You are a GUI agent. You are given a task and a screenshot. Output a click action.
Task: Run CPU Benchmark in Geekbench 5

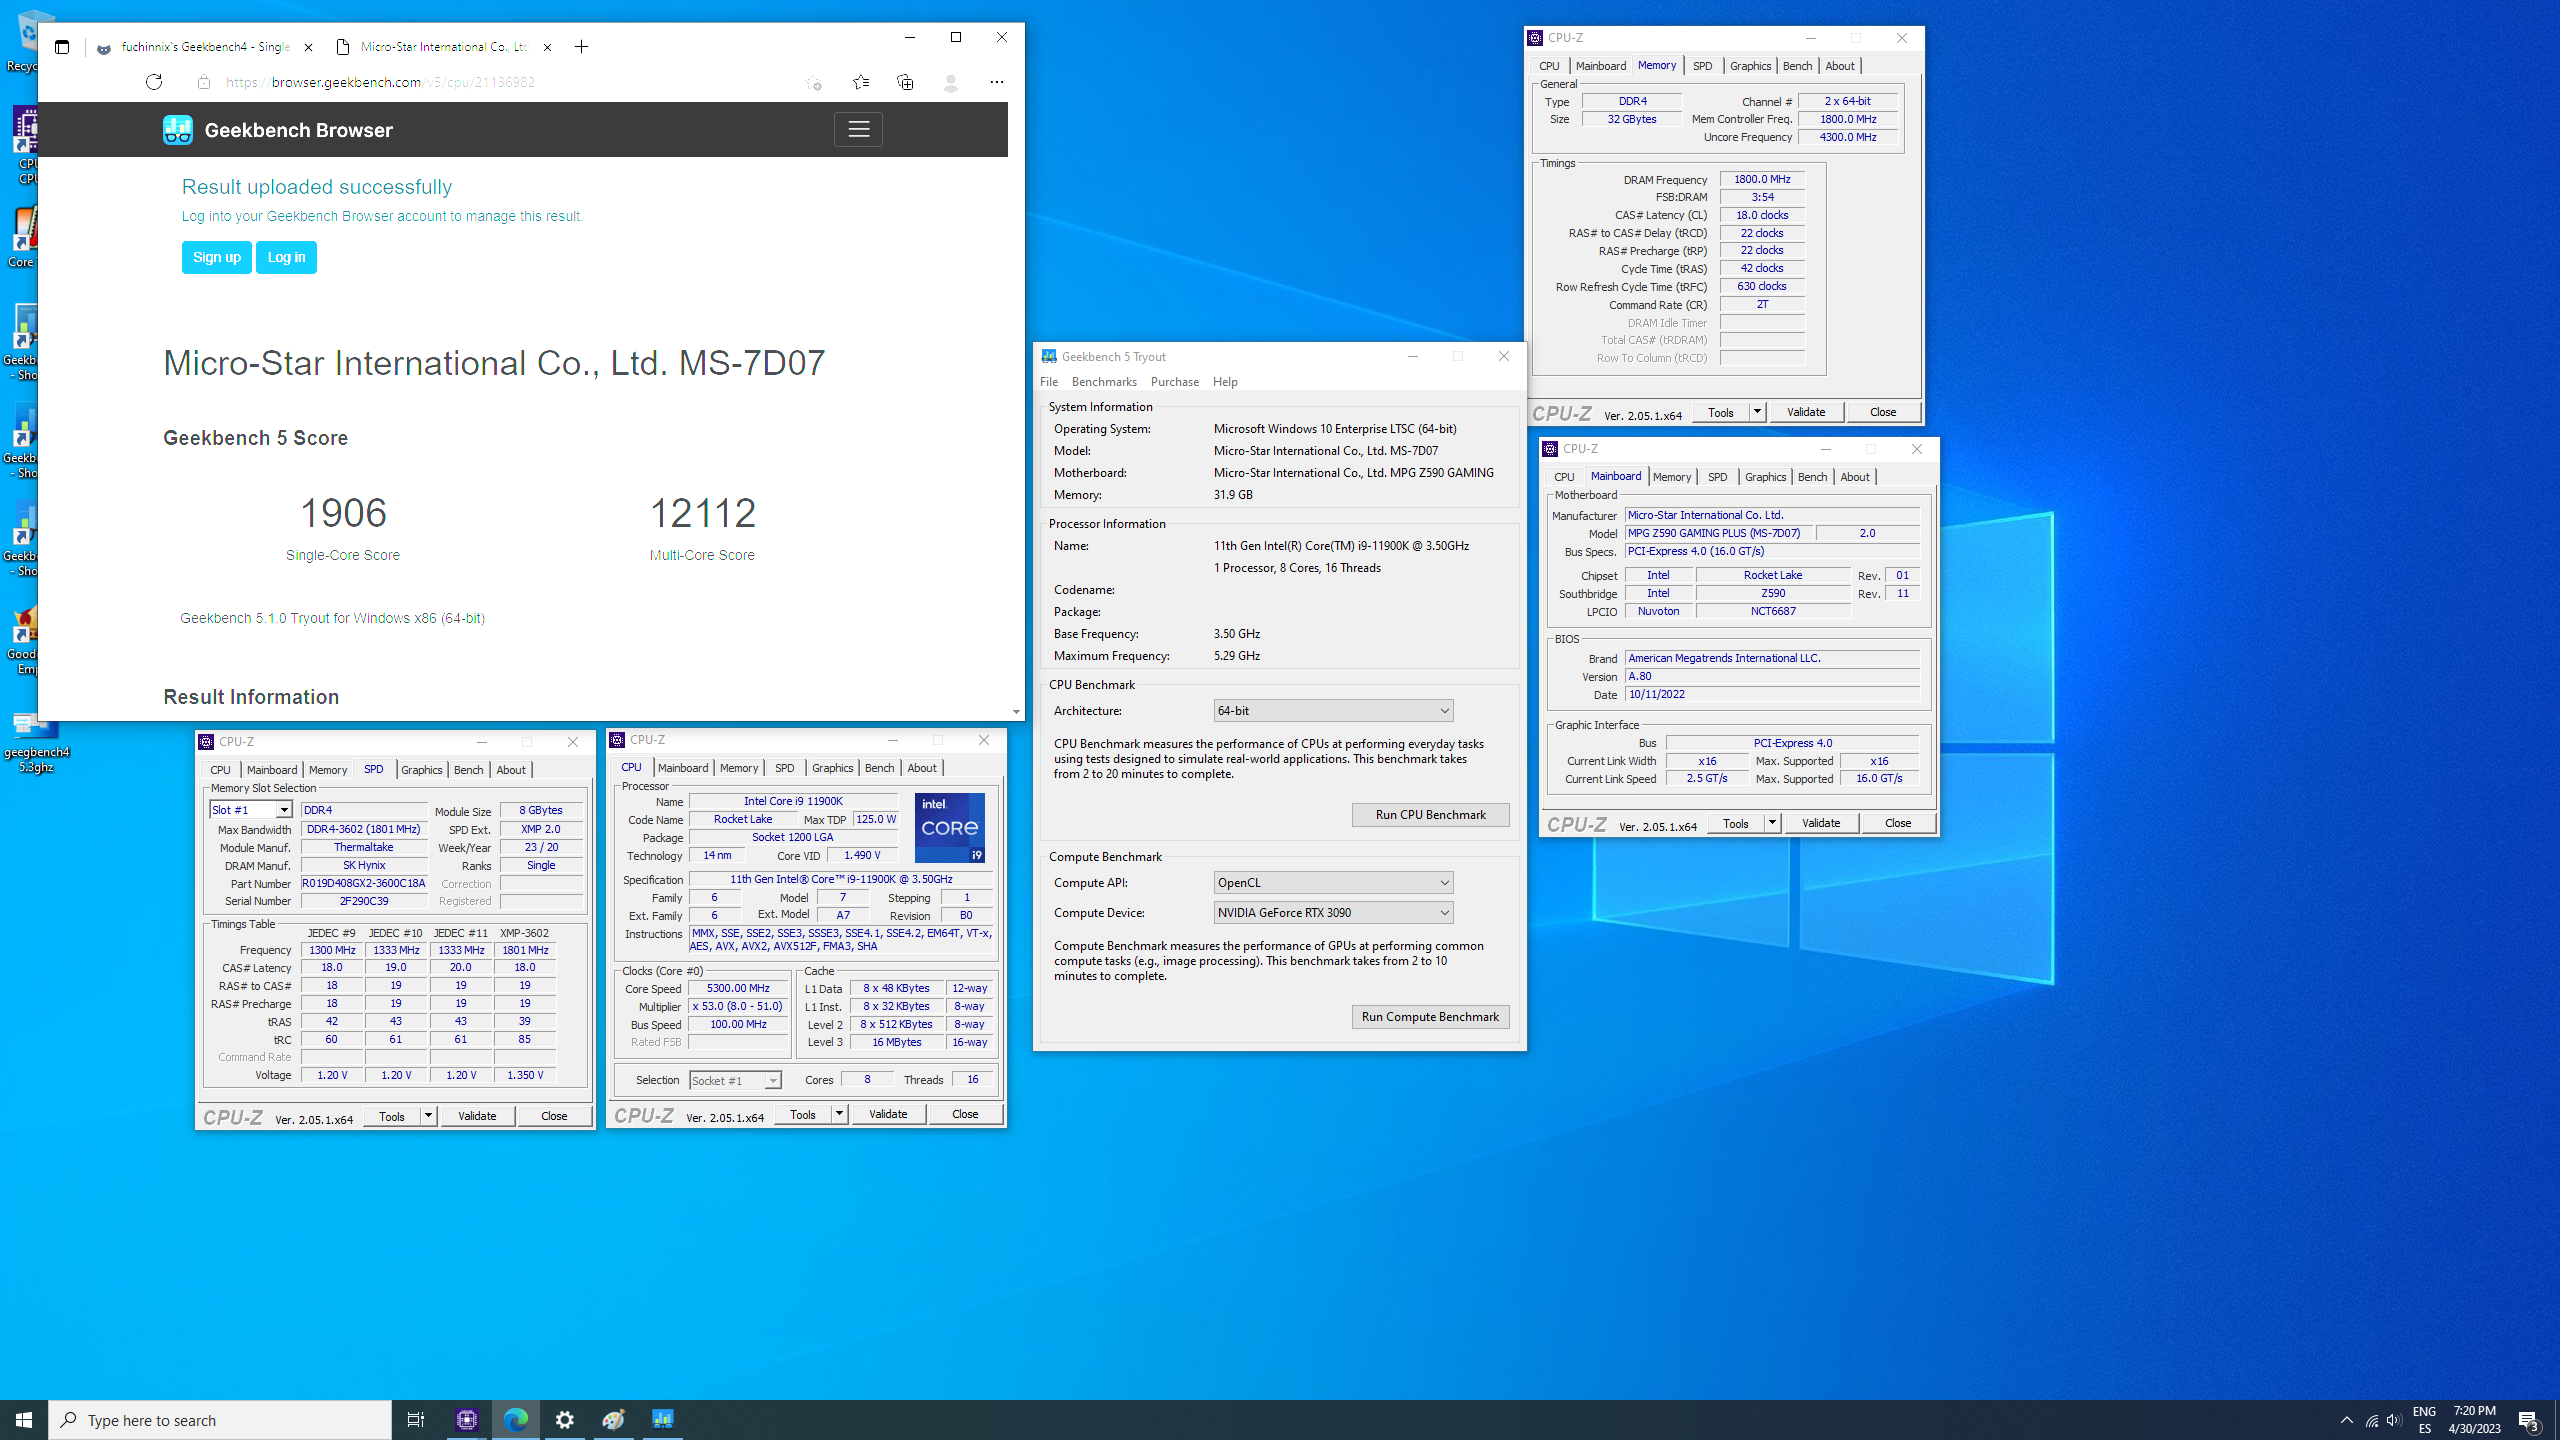pyautogui.click(x=1430, y=814)
